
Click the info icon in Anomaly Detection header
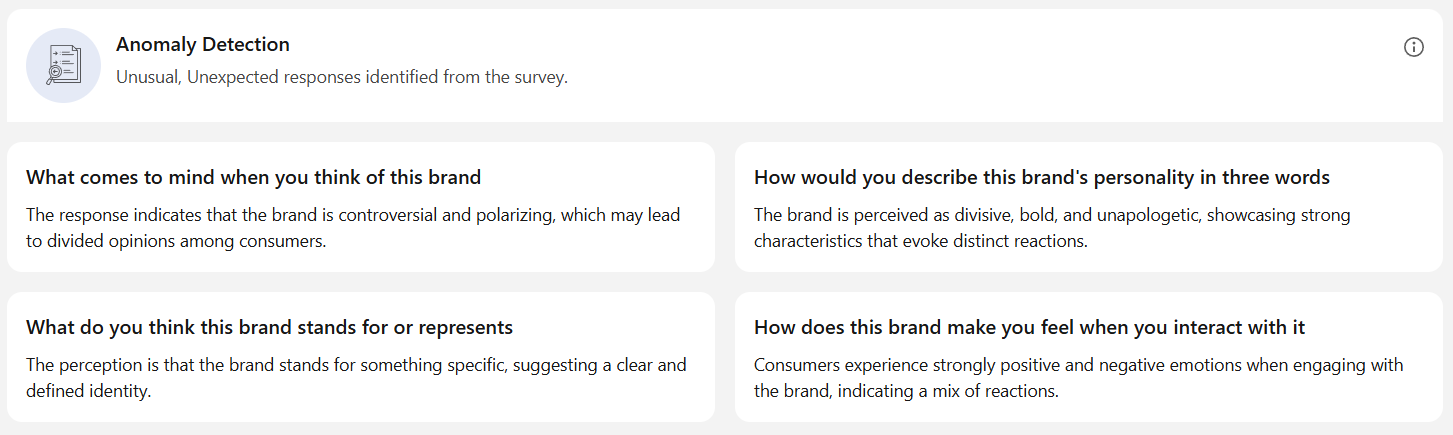point(1413,47)
